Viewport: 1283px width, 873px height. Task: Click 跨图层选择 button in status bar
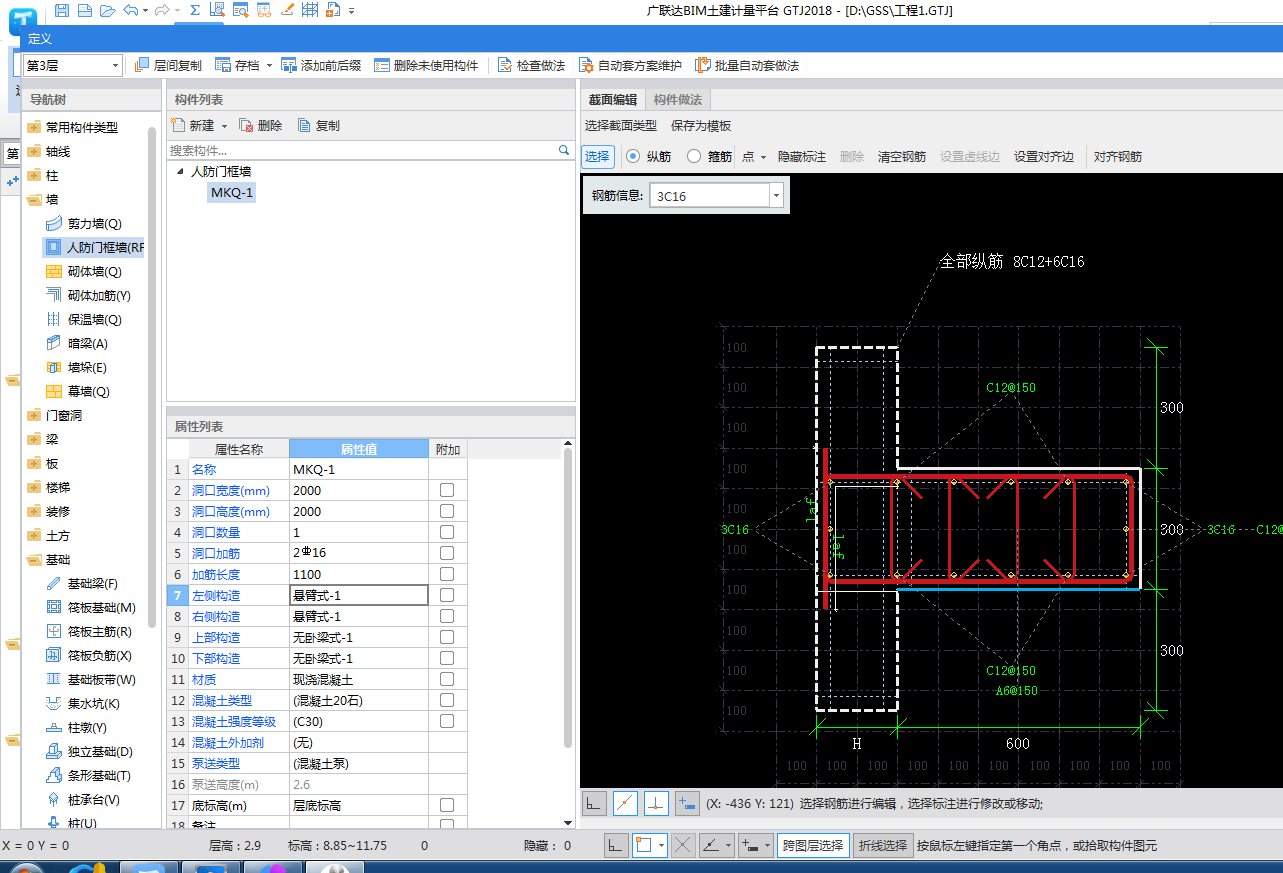click(x=813, y=845)
